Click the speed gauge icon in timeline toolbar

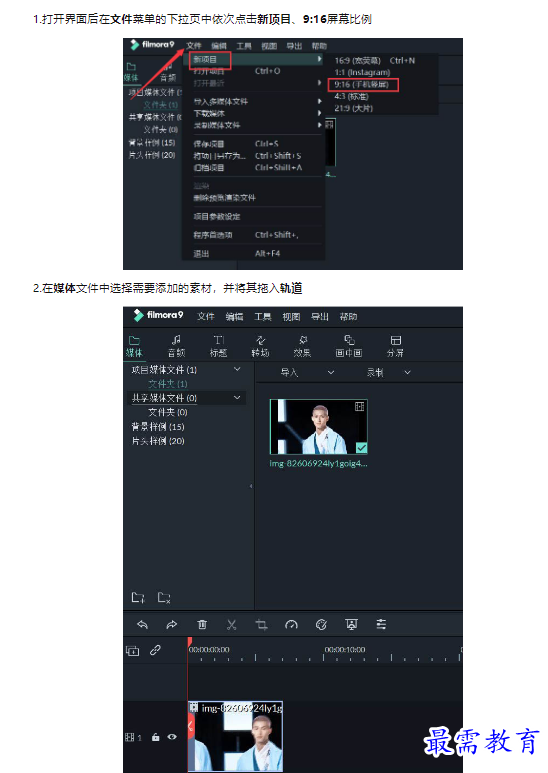(291, 625)
